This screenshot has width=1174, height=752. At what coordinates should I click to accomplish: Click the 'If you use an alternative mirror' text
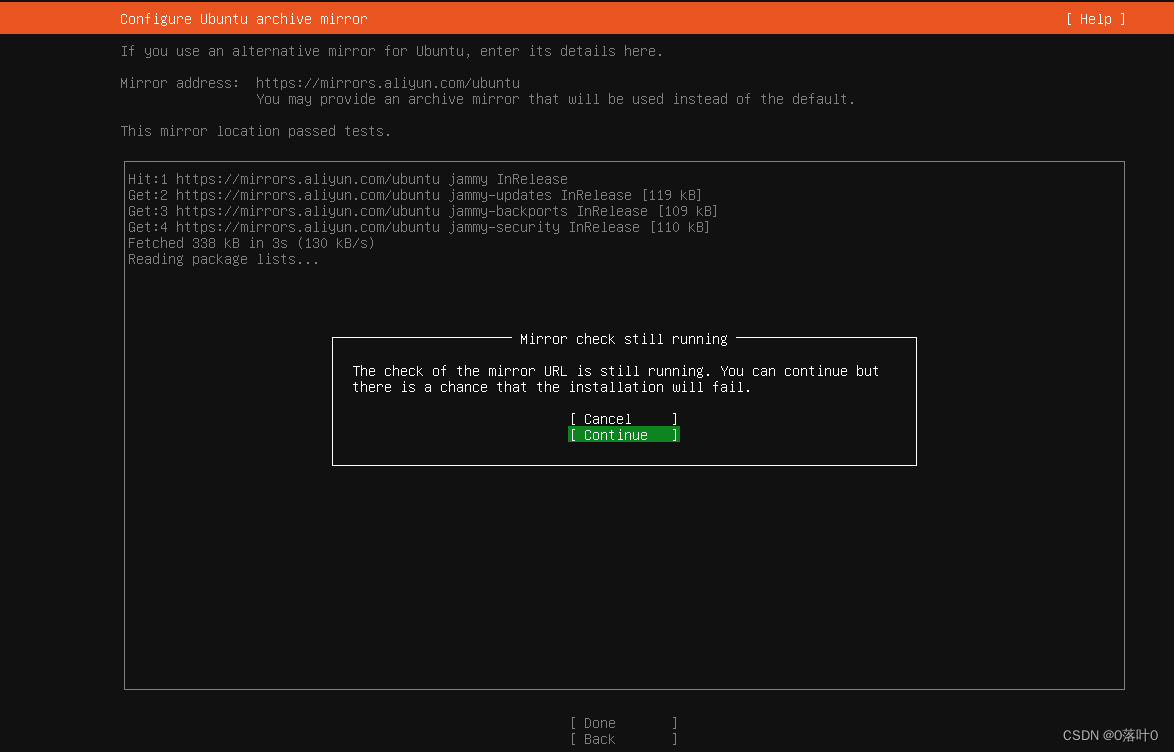point(392,51)
